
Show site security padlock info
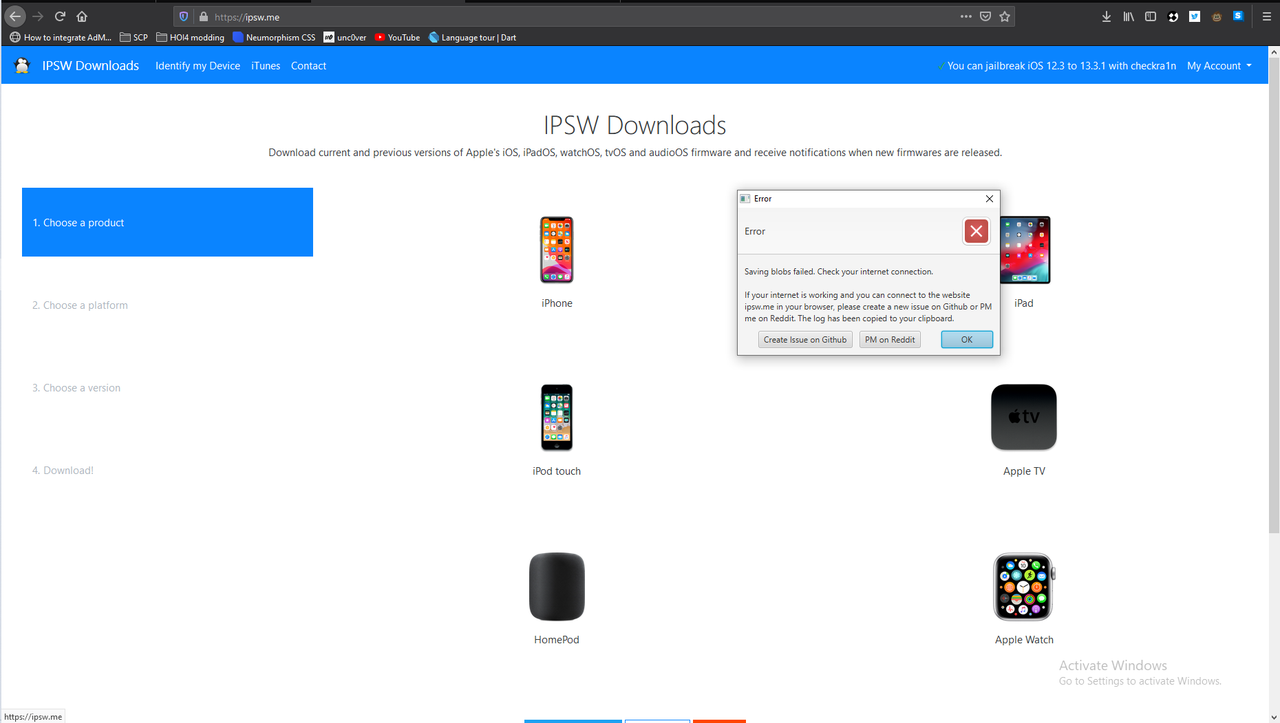[203, 16]
